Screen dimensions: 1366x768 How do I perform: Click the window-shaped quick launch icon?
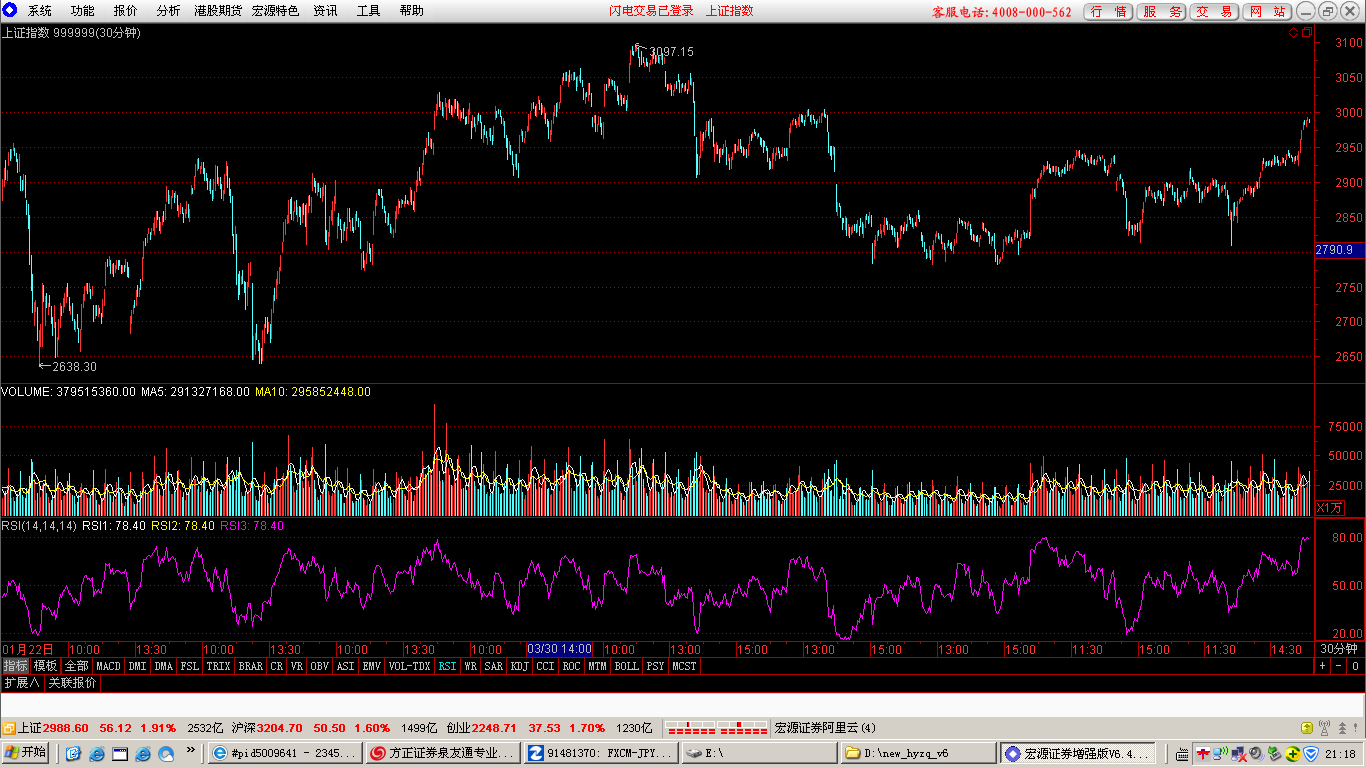click(x=120, y=753)
